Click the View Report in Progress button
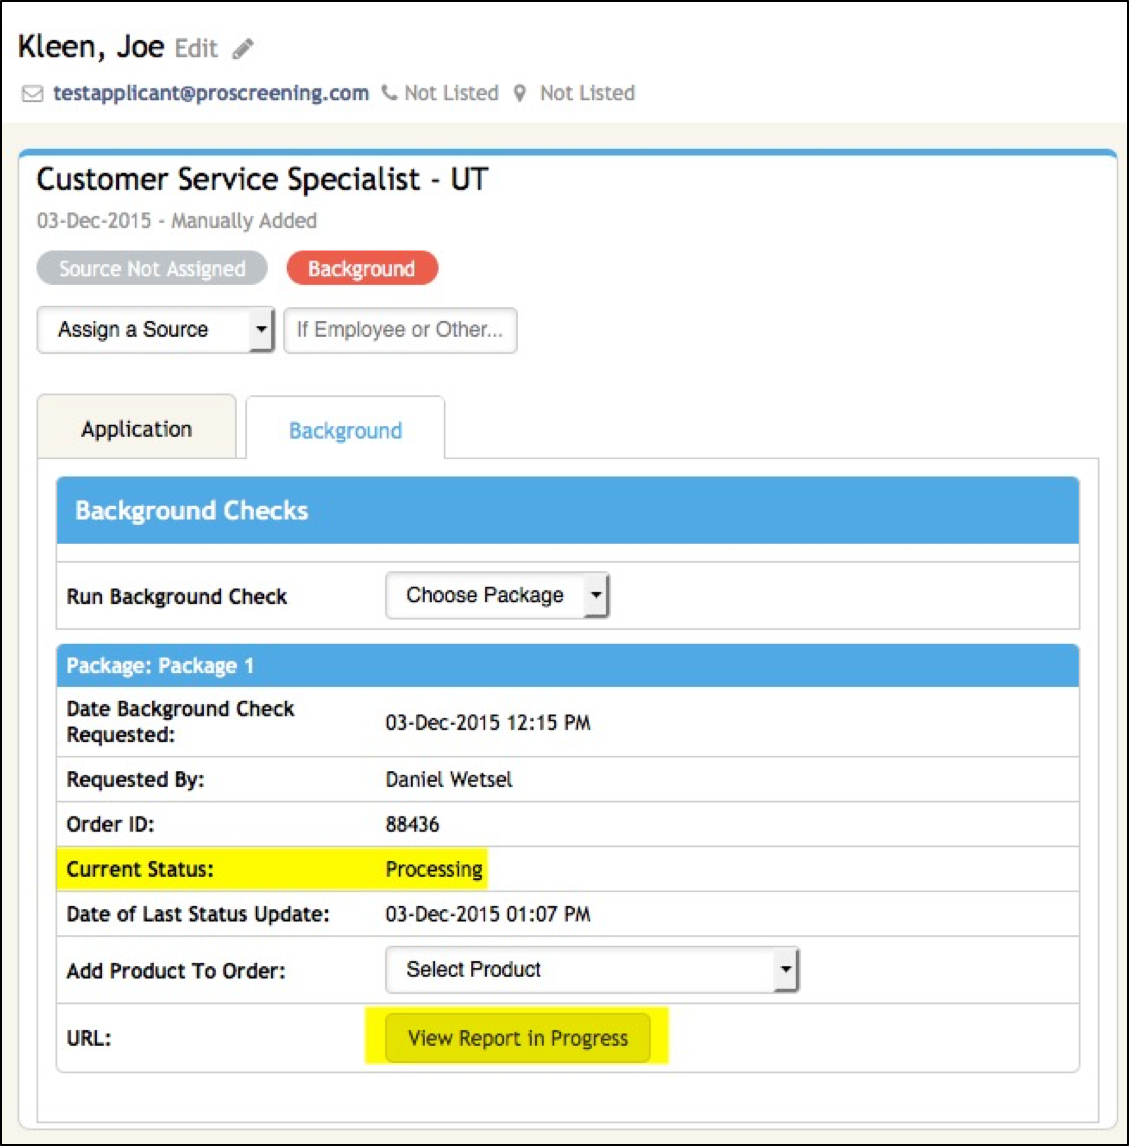Screen dimensions: 1129x1146 [x=517, y=1038]
